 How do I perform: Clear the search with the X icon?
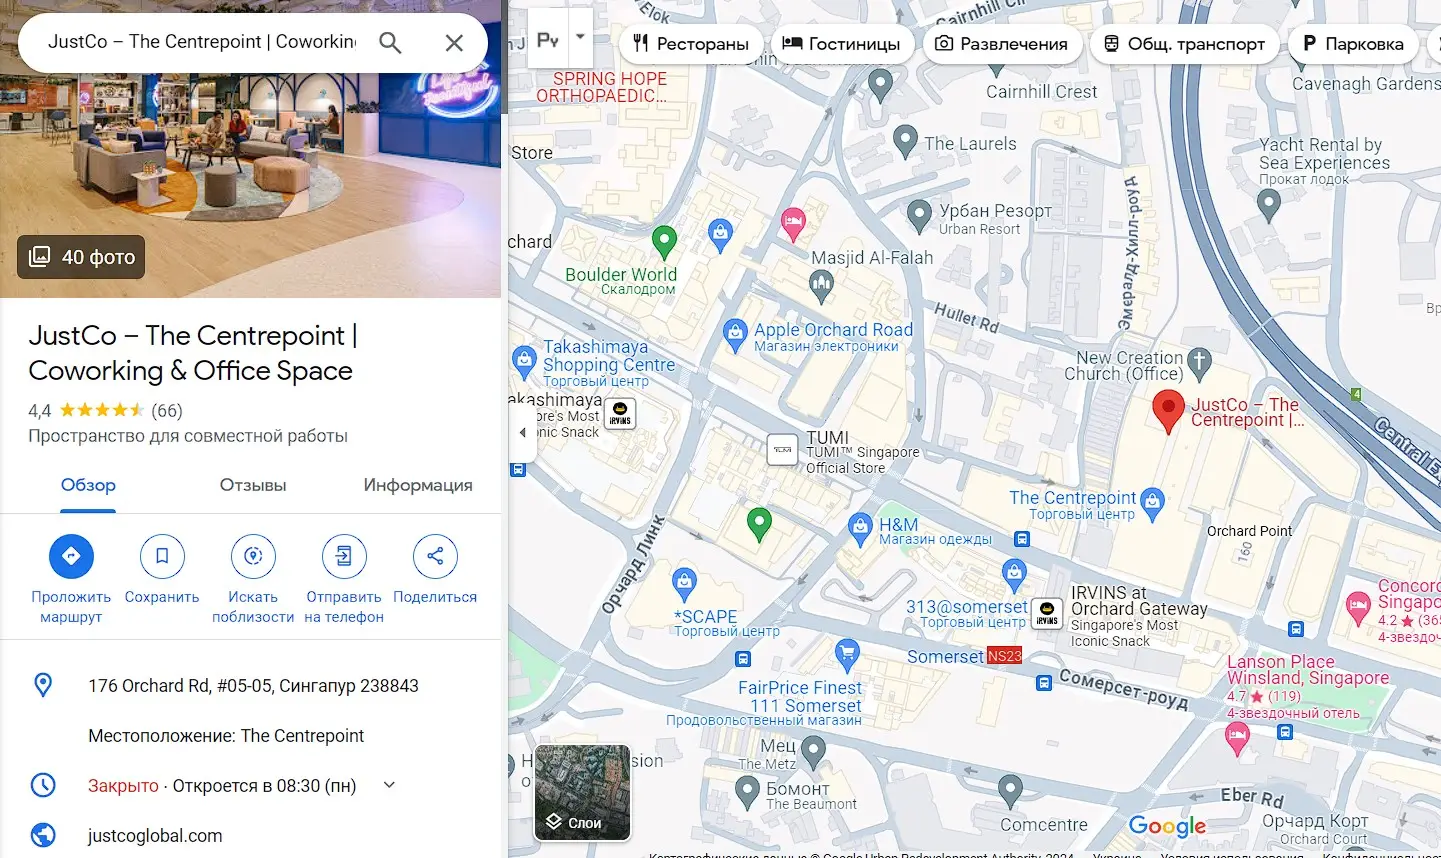pos(454,42)
